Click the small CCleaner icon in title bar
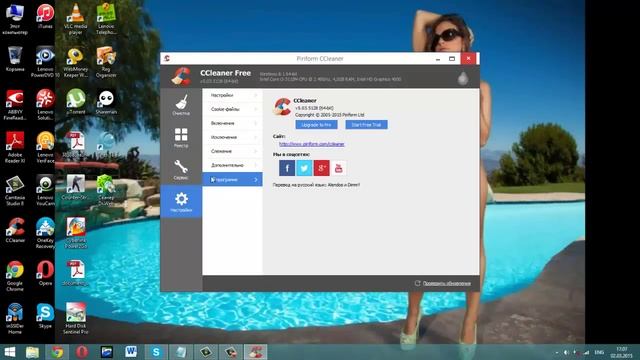This screenshot has height=360, width=640. pos(167,58)
